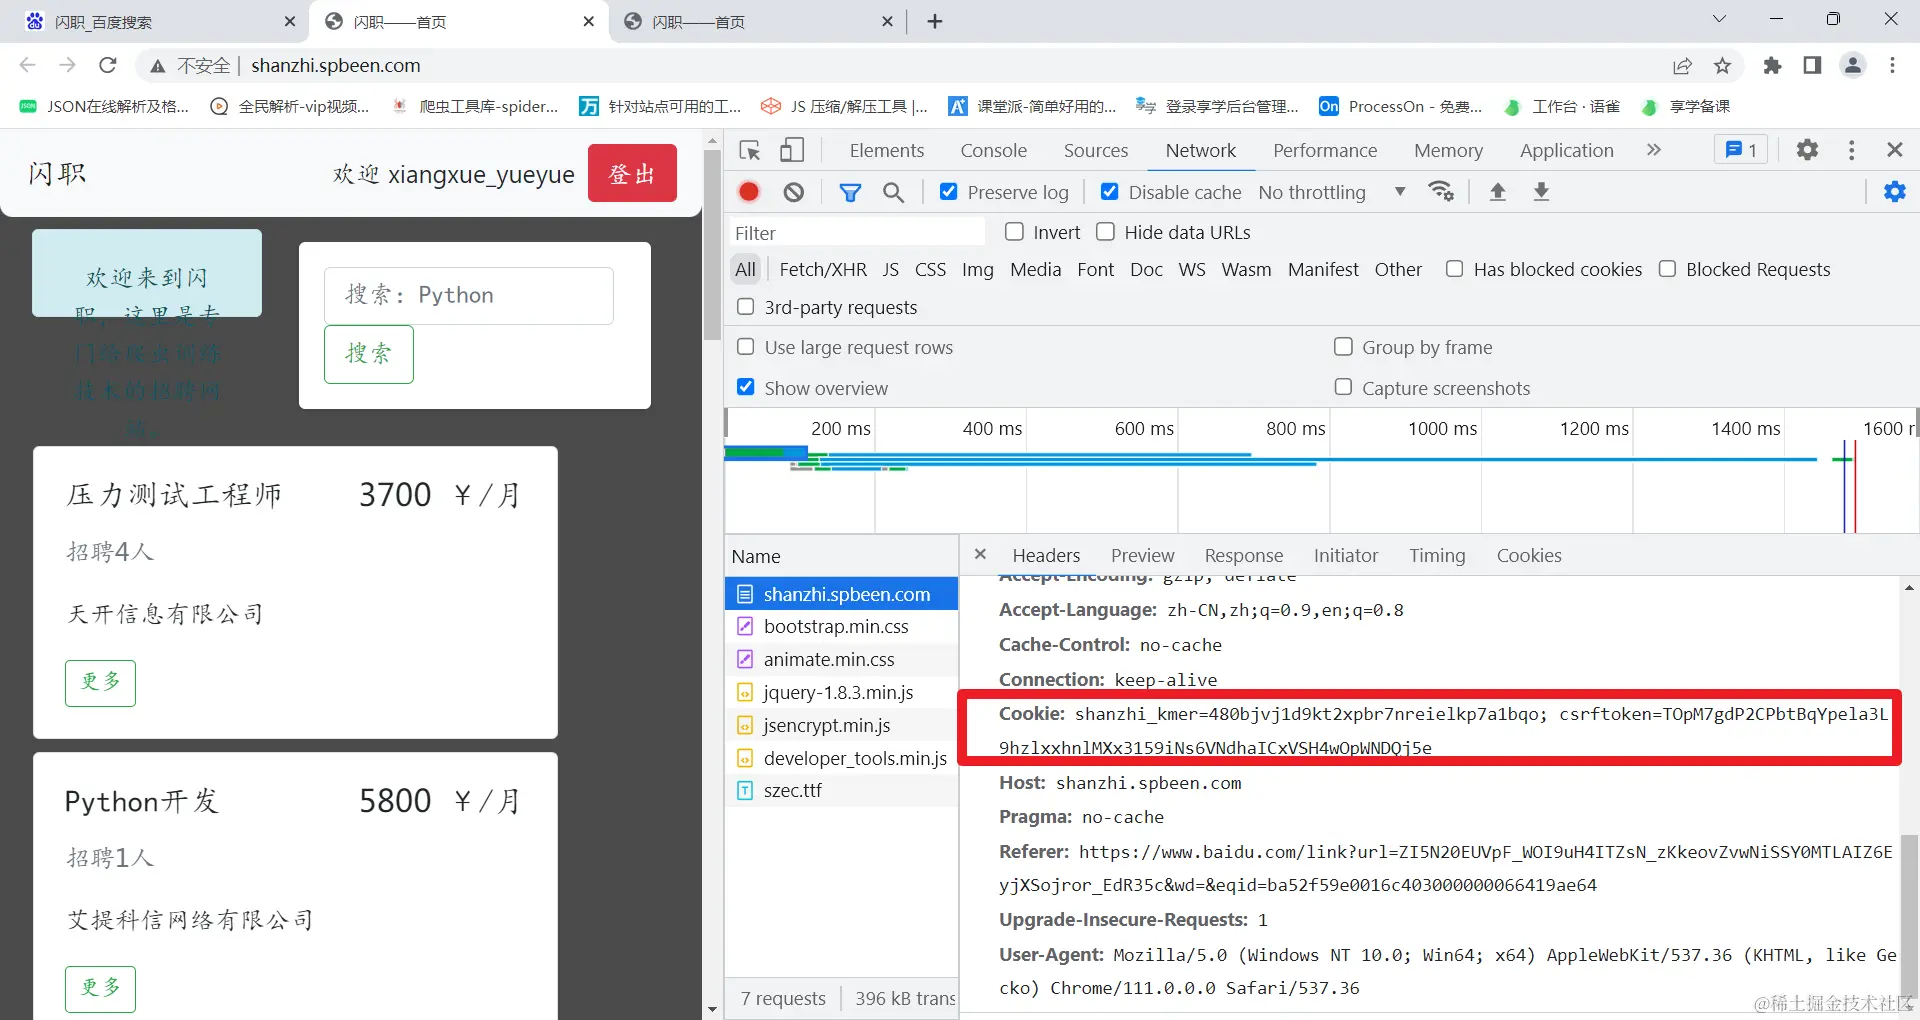Toggle the browser side panel icon
Screen dimensions: 1920x1020
(1812, 65)
